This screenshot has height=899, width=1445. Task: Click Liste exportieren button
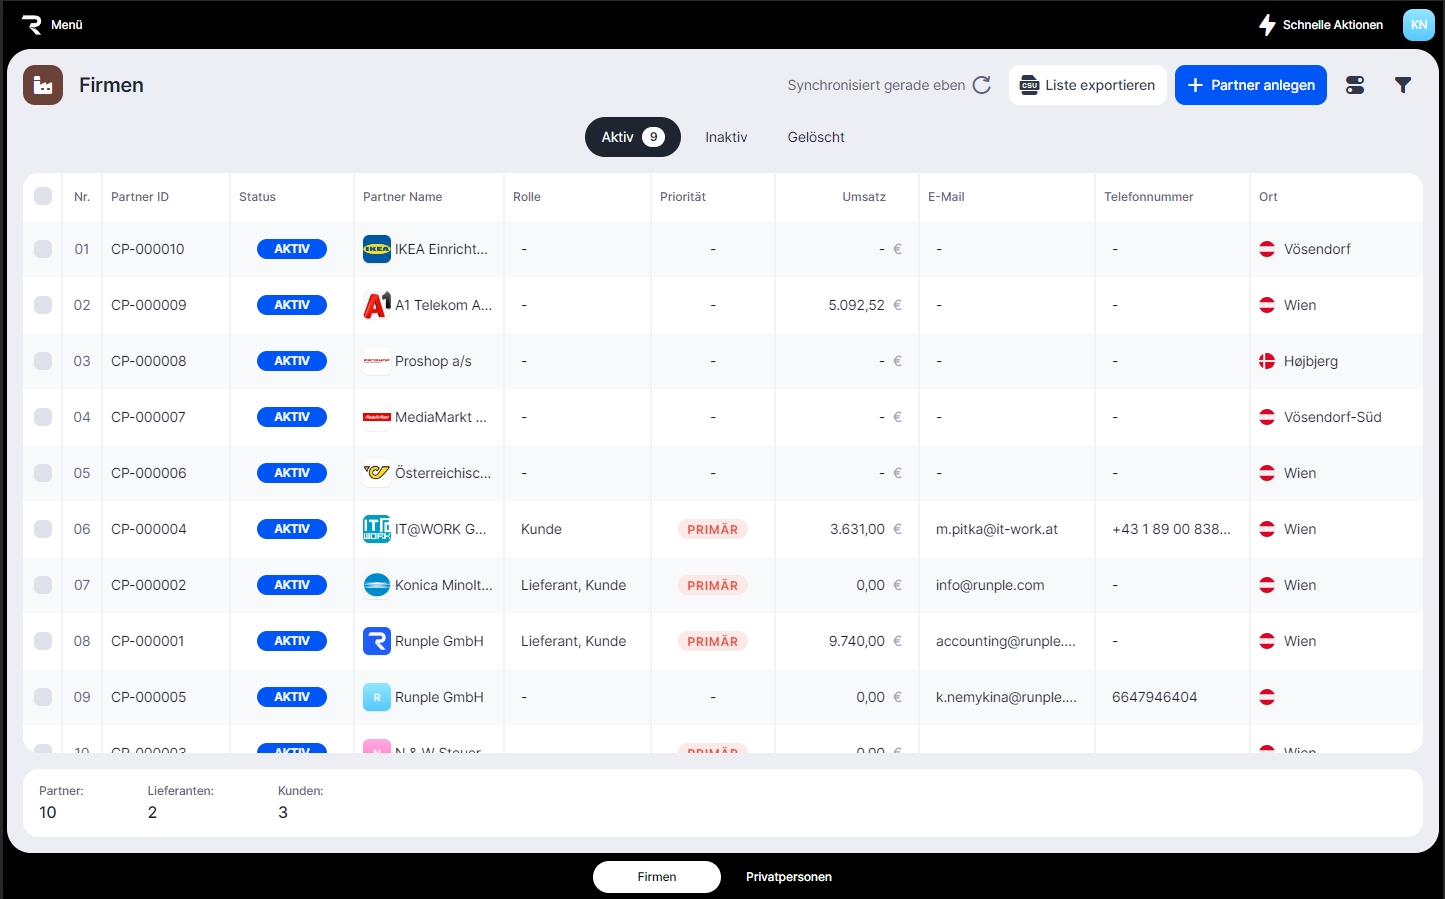[1087, 85]
